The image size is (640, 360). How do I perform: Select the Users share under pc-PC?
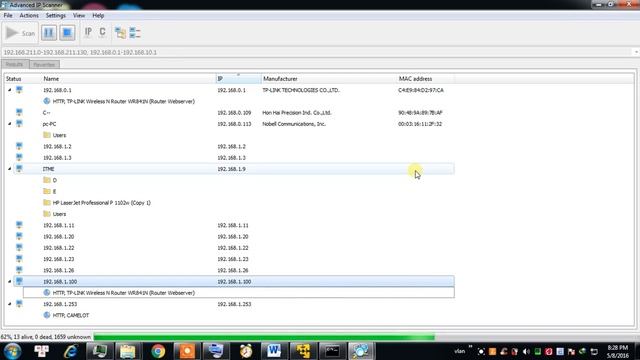click(x=59, y=135)
